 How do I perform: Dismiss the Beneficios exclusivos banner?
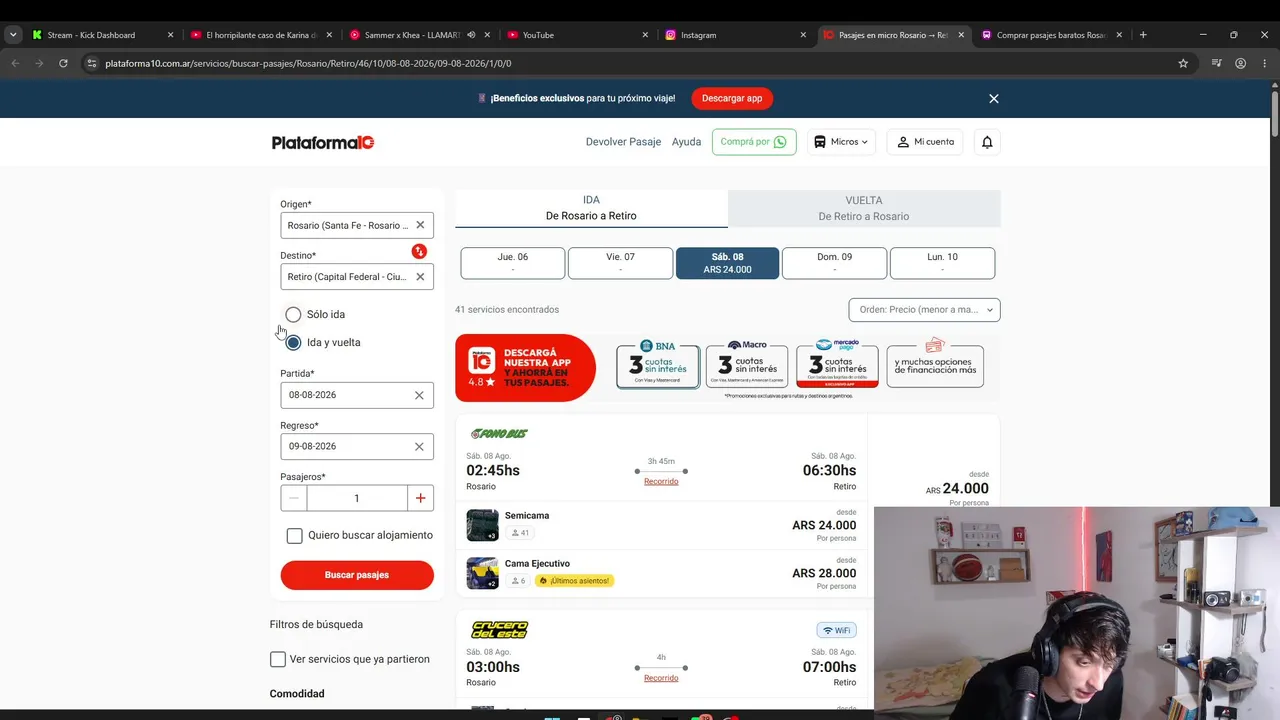(994, 99)
